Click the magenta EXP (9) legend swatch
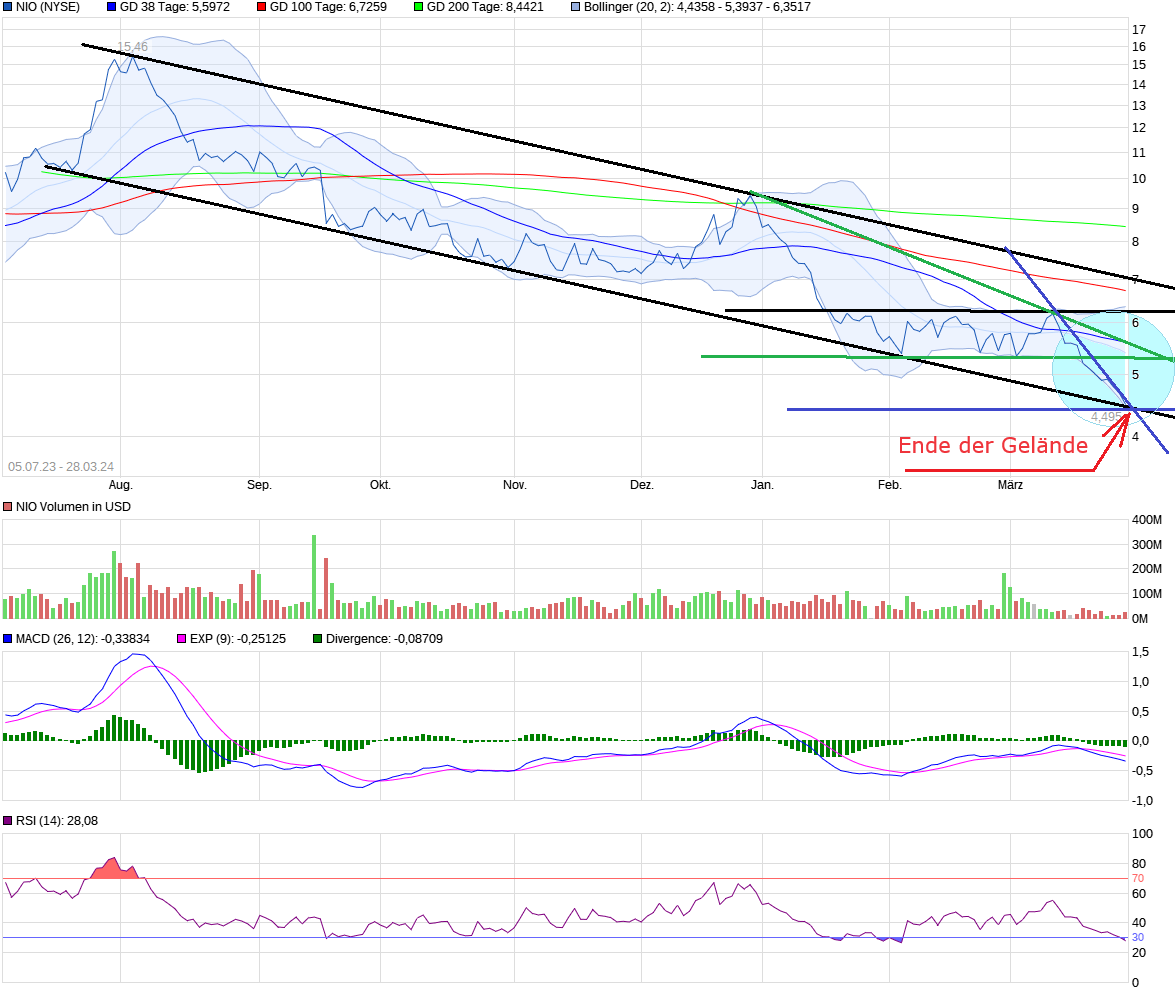 tap(181, 638)
